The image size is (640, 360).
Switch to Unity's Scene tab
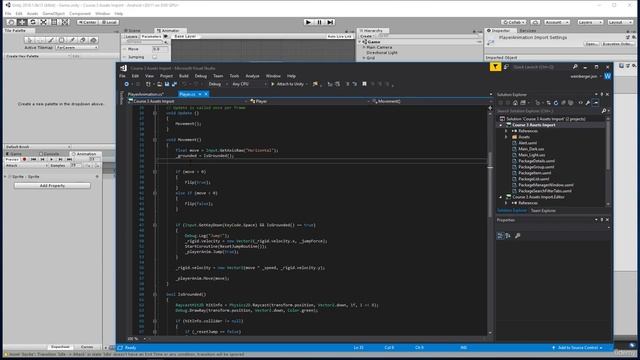[x=133, y=31]
